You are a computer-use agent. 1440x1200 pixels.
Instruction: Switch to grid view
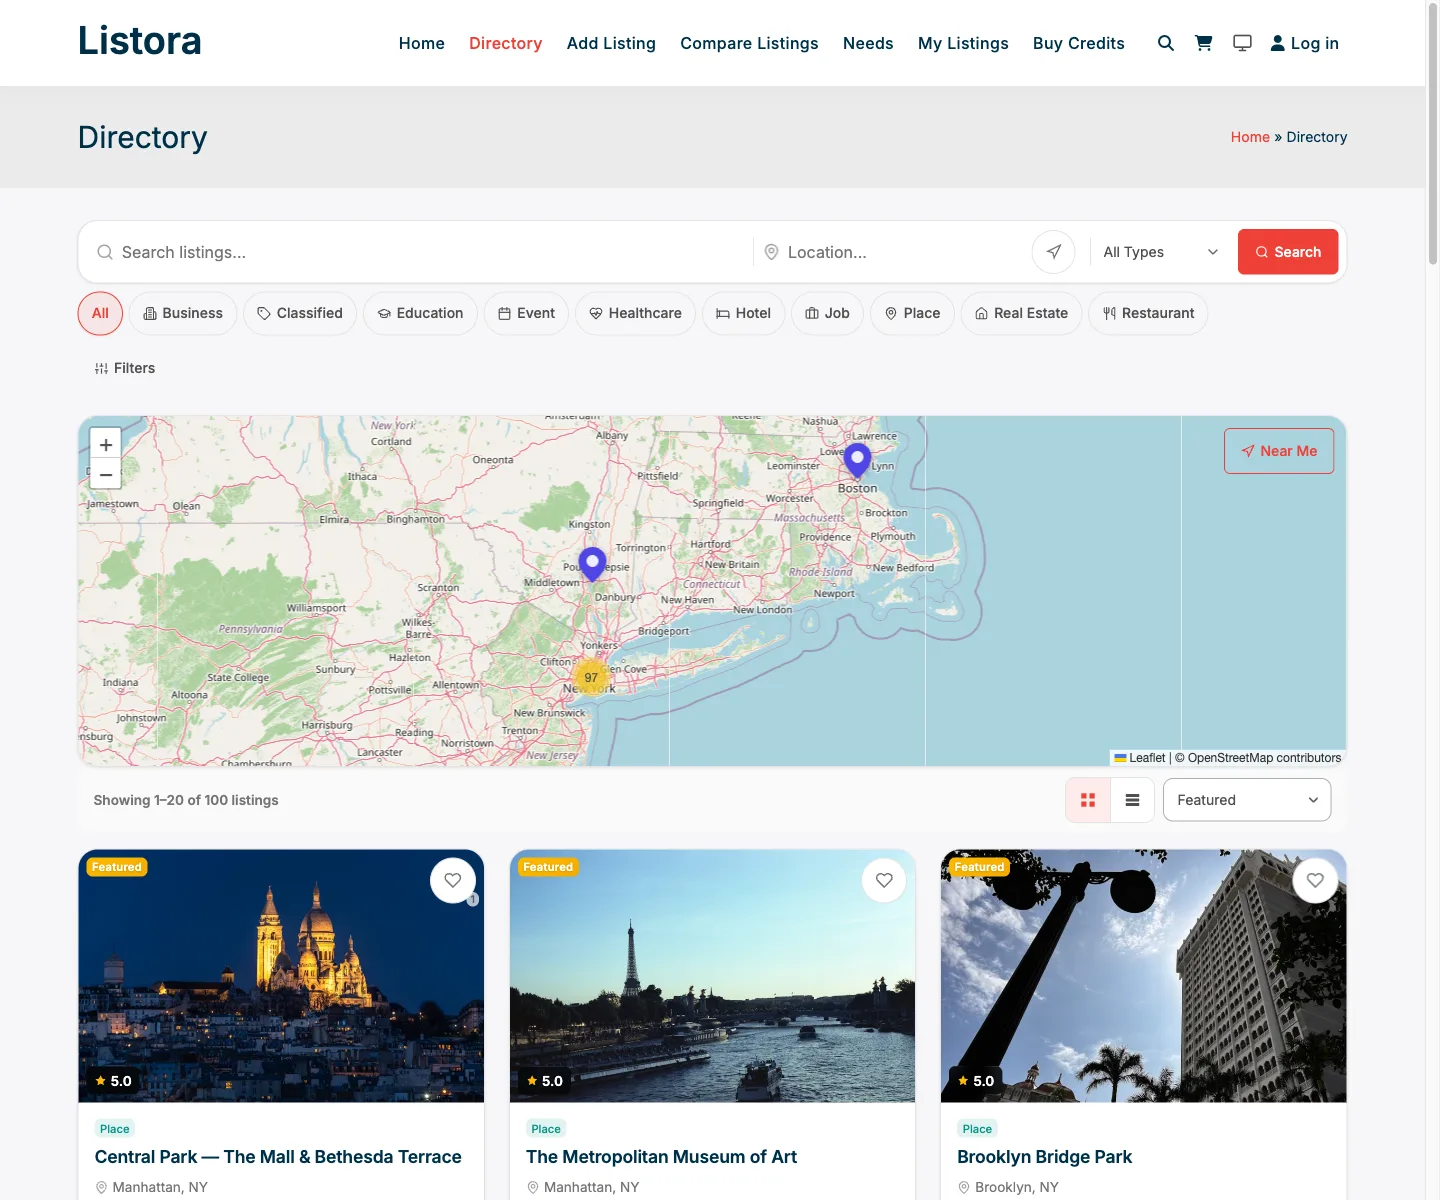(x=1088, y=800)
